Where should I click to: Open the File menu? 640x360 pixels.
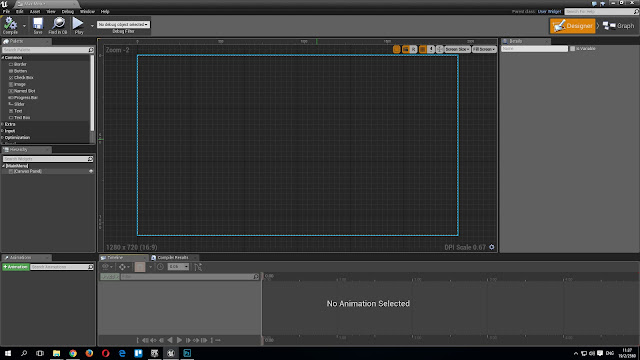7,11
